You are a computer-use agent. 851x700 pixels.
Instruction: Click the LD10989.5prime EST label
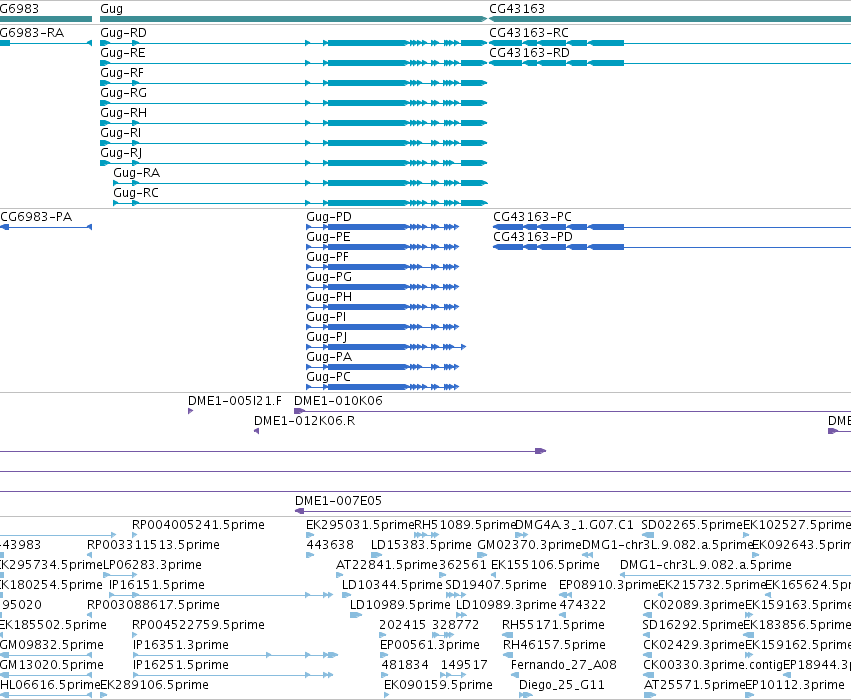tap(400, 605)
